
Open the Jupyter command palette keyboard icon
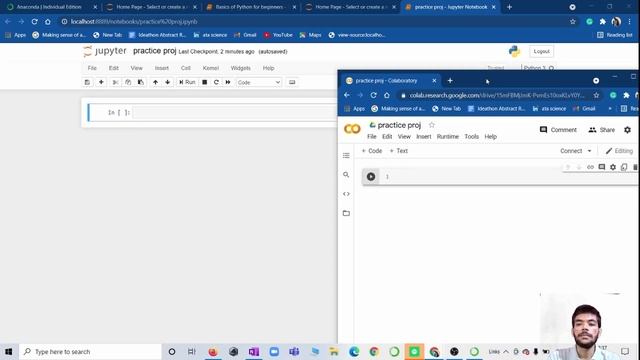pos(292,82)
